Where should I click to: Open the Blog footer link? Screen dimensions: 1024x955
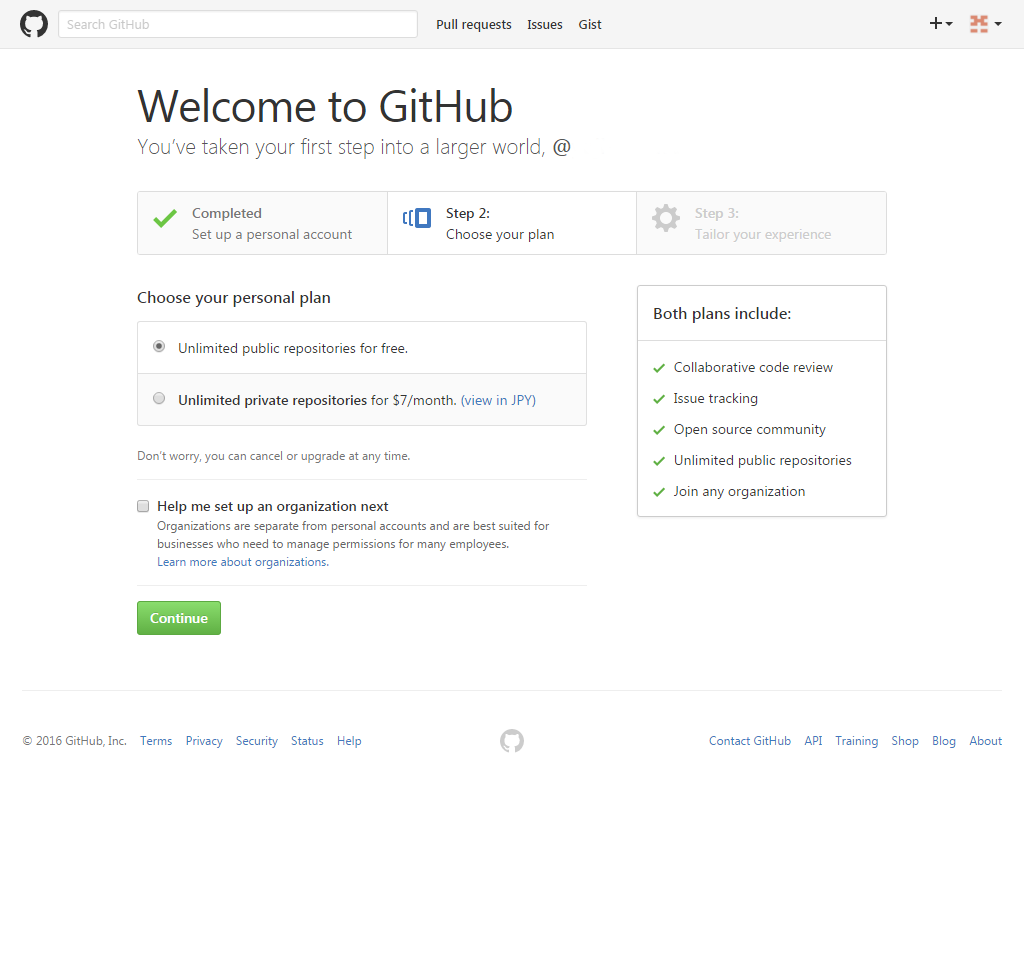[x=944, y=741]
